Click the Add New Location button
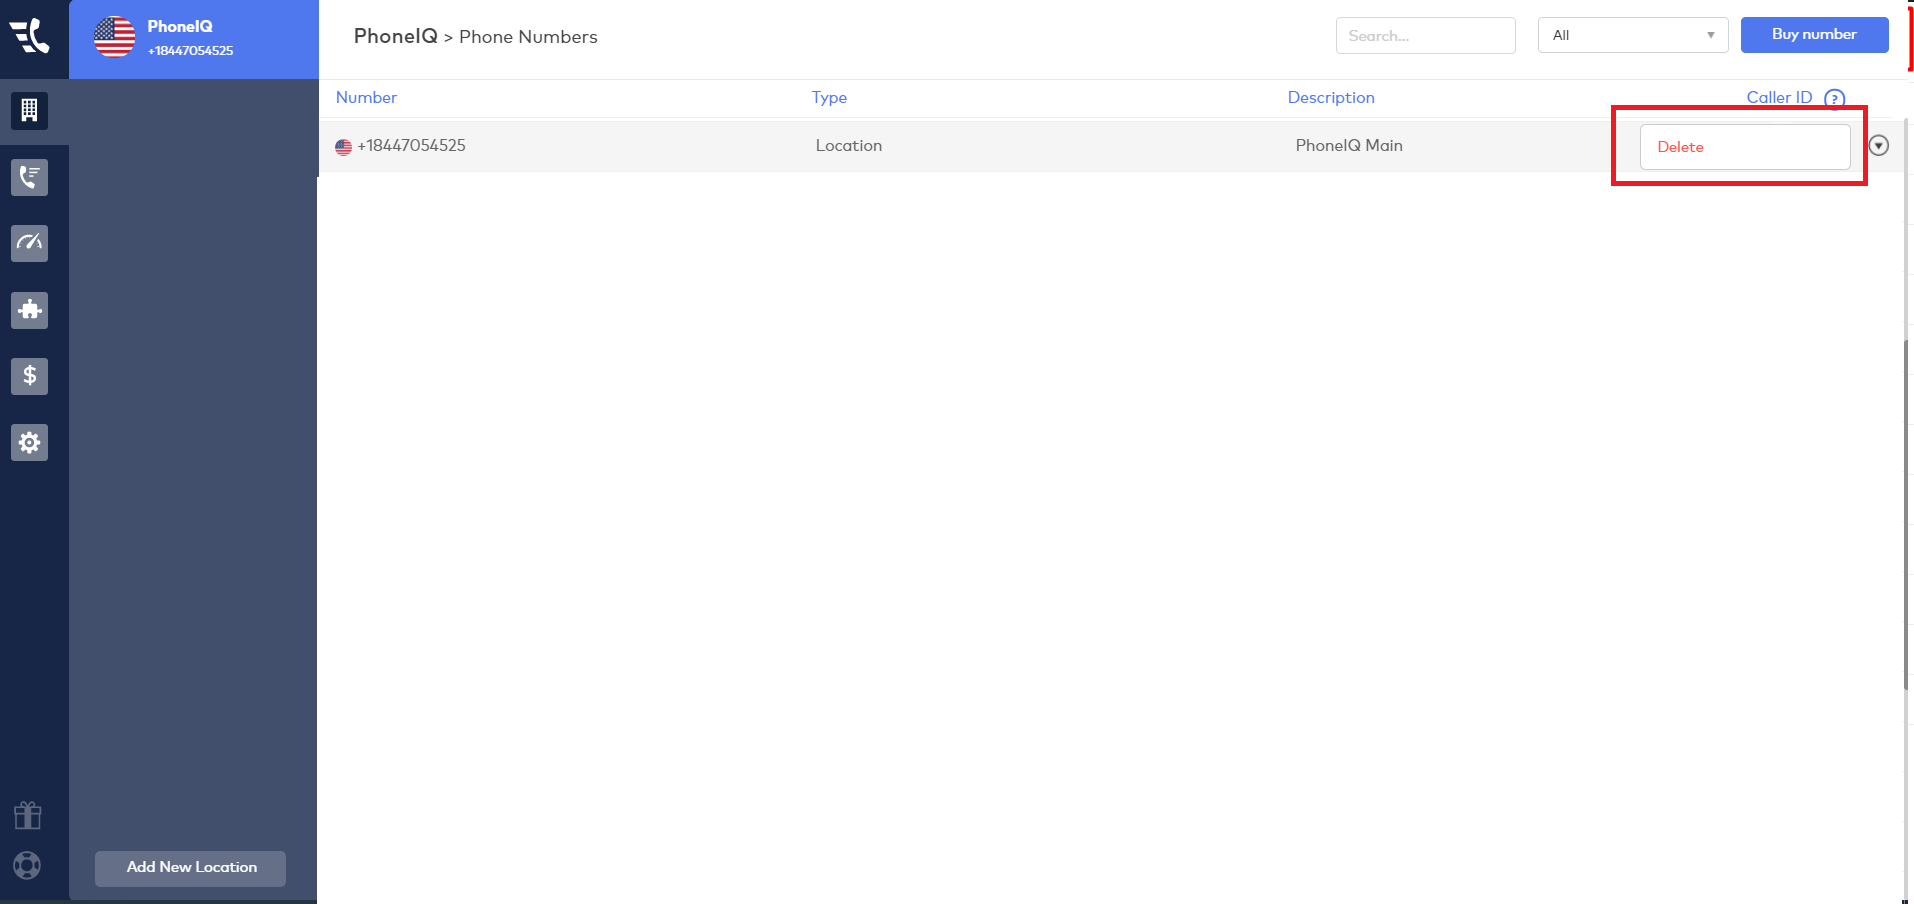Image resolution: width=1914 pixels, height=904 pixels. point(190,868)
